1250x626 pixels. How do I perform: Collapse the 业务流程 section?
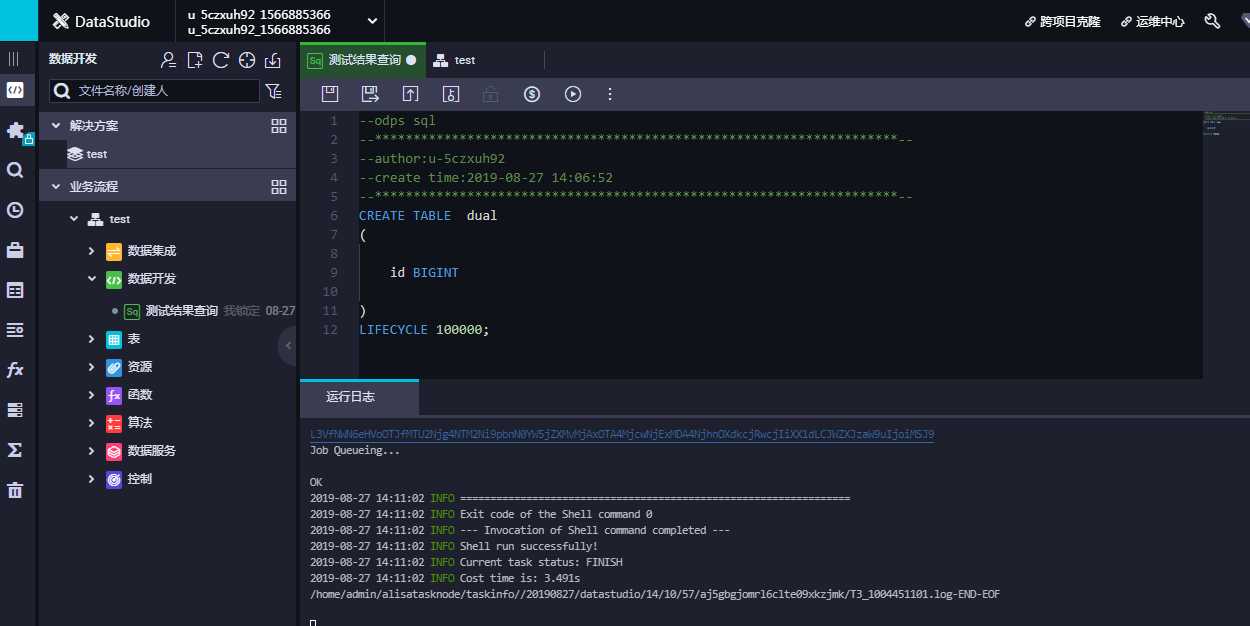tap(56, 187)
